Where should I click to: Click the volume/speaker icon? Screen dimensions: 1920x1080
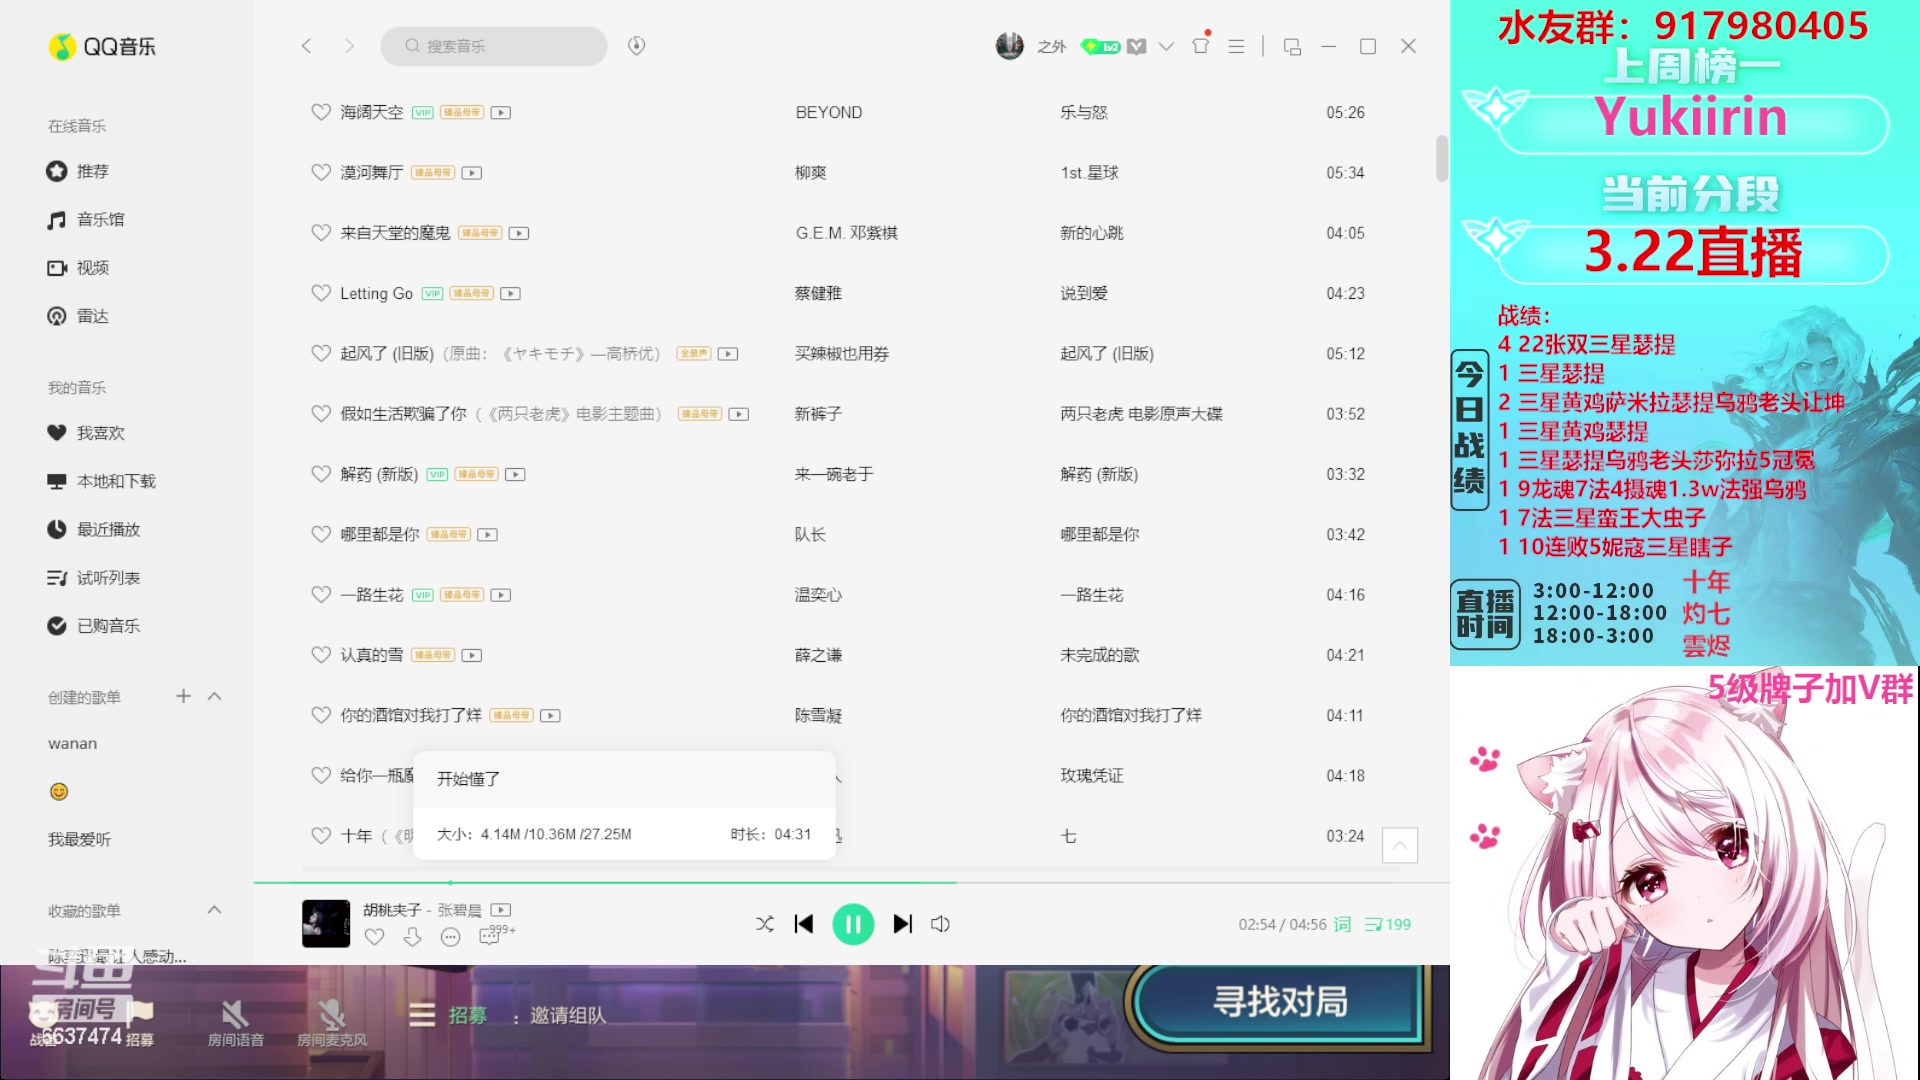point(942,924)
